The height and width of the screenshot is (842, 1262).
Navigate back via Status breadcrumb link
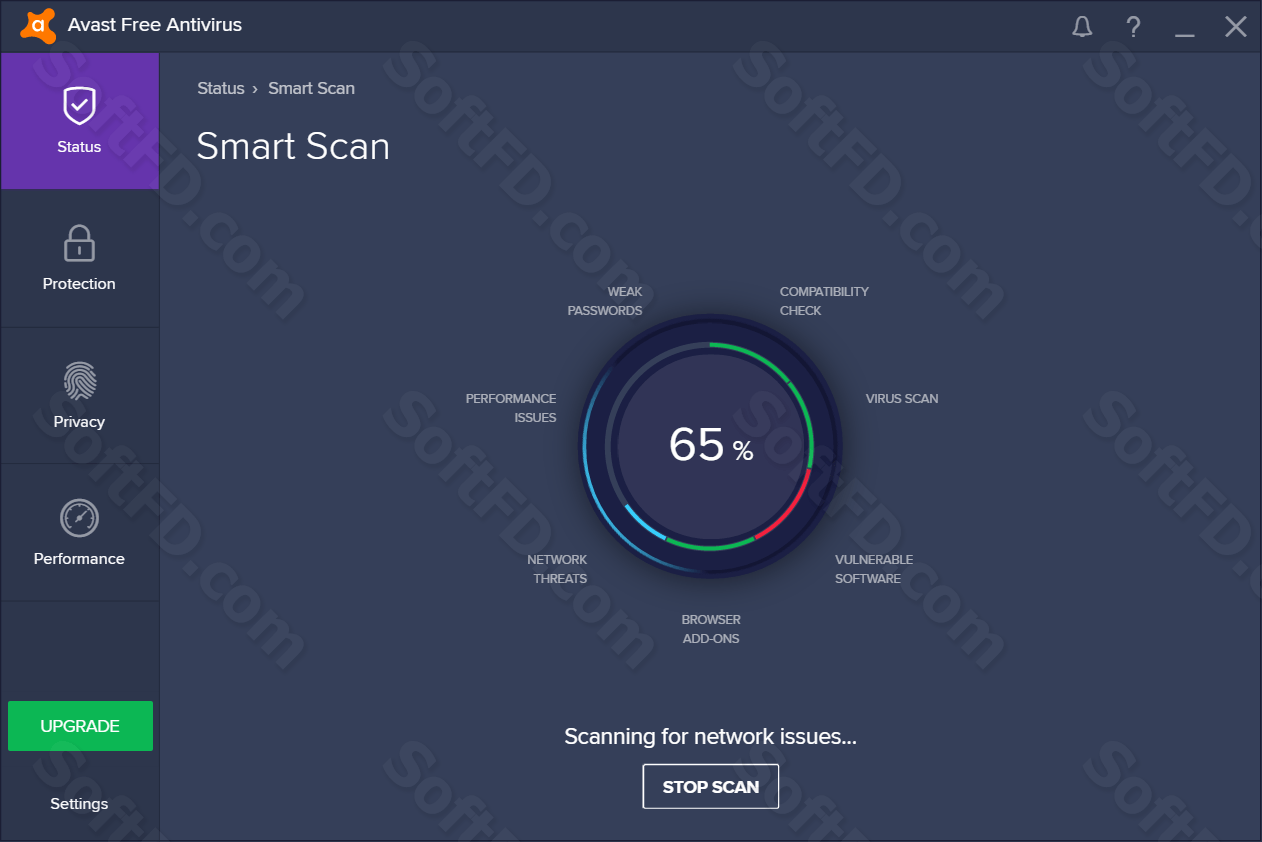[x=221, y=88]
